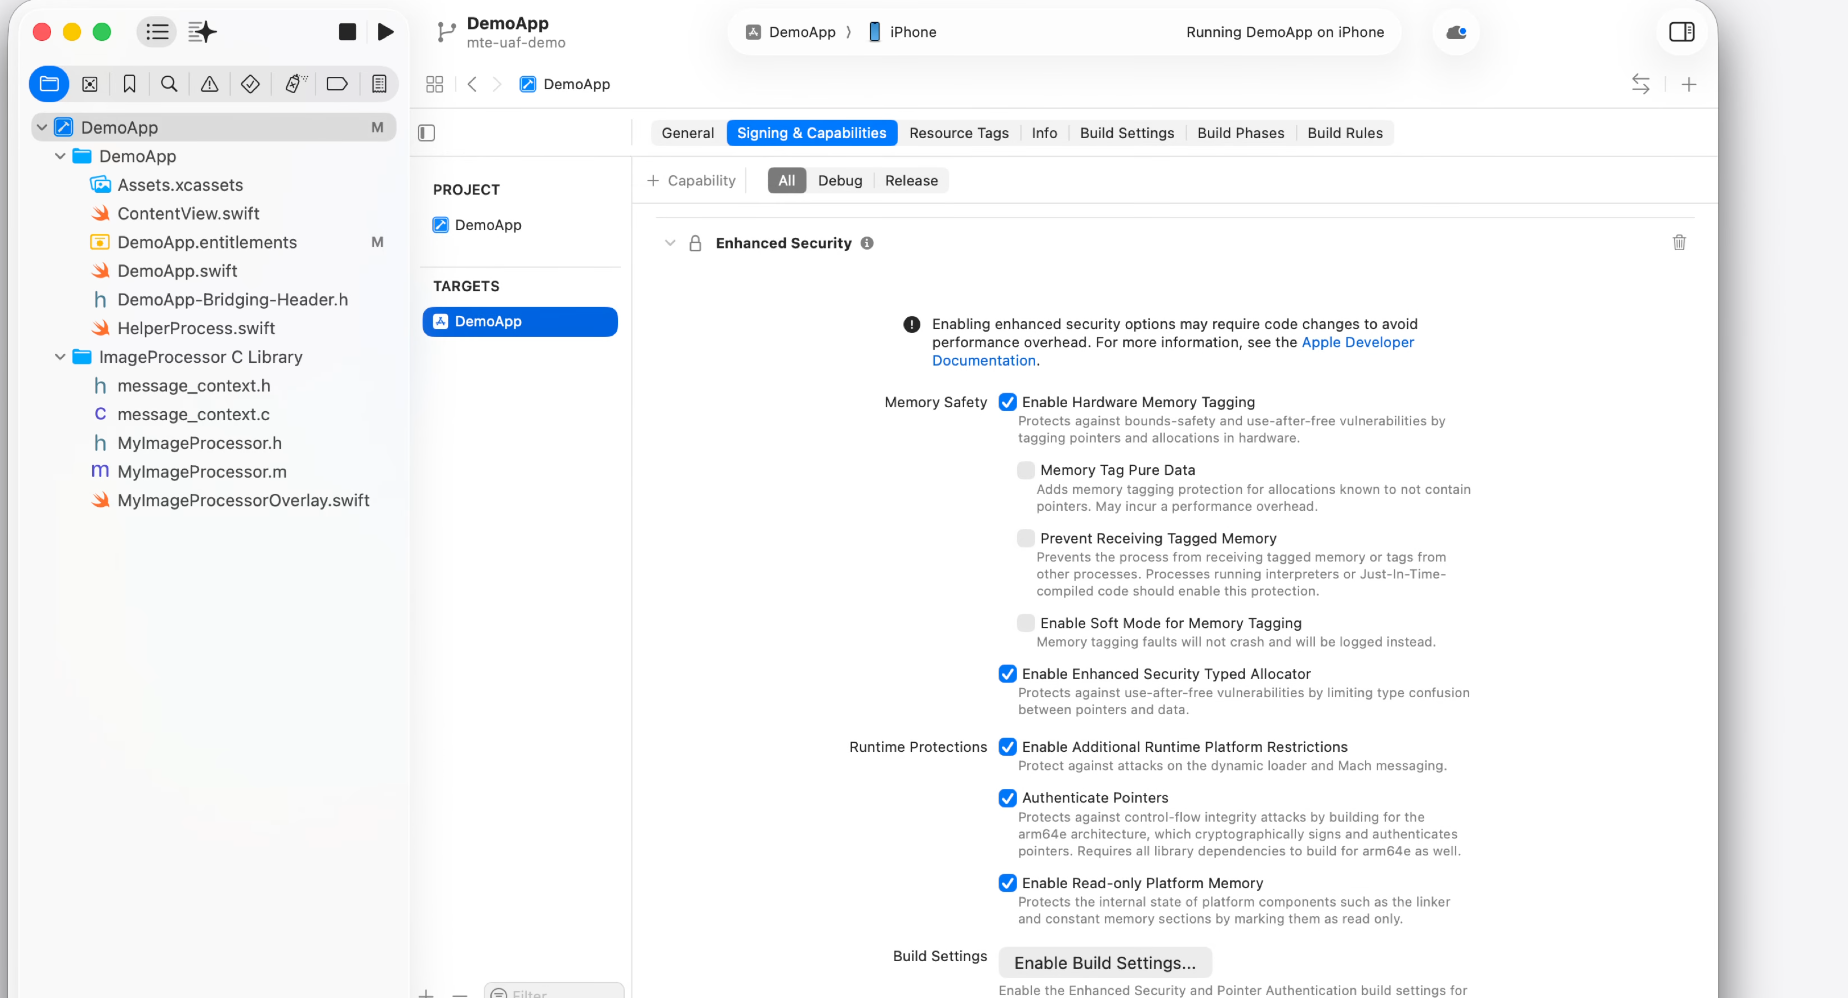The height and width of the screenshot is (998, 1848).
Task: Click the source control branch icon
Action: click(x=446, y=32)
